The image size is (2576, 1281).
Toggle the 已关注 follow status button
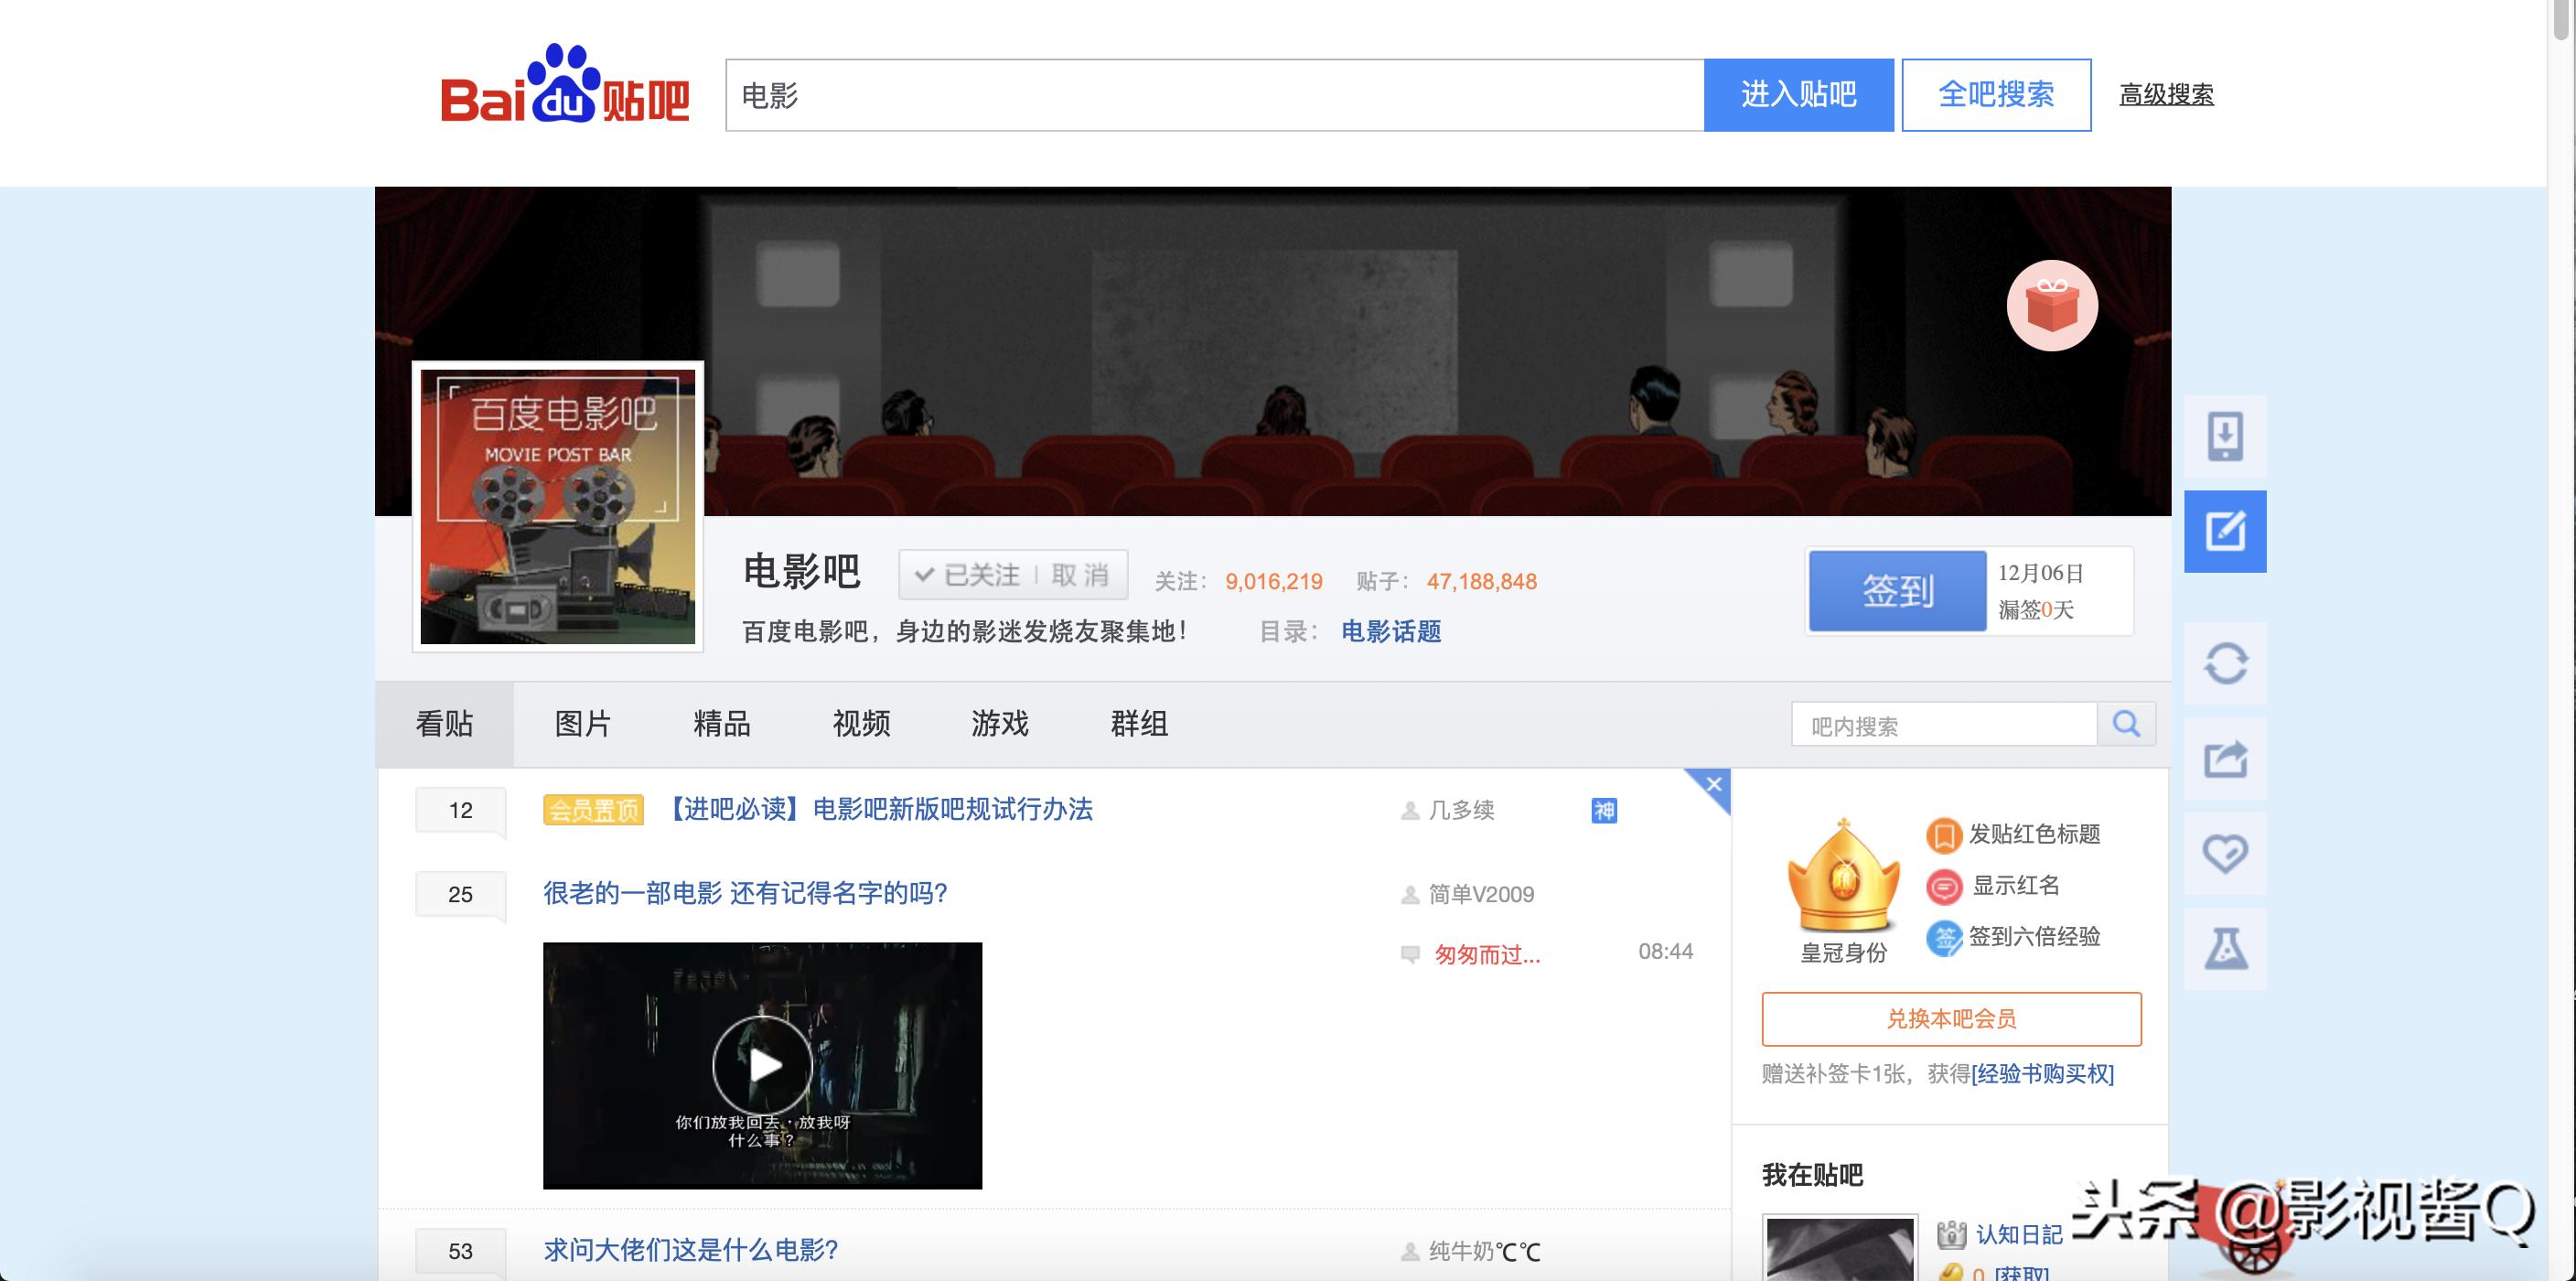[968, 575]
